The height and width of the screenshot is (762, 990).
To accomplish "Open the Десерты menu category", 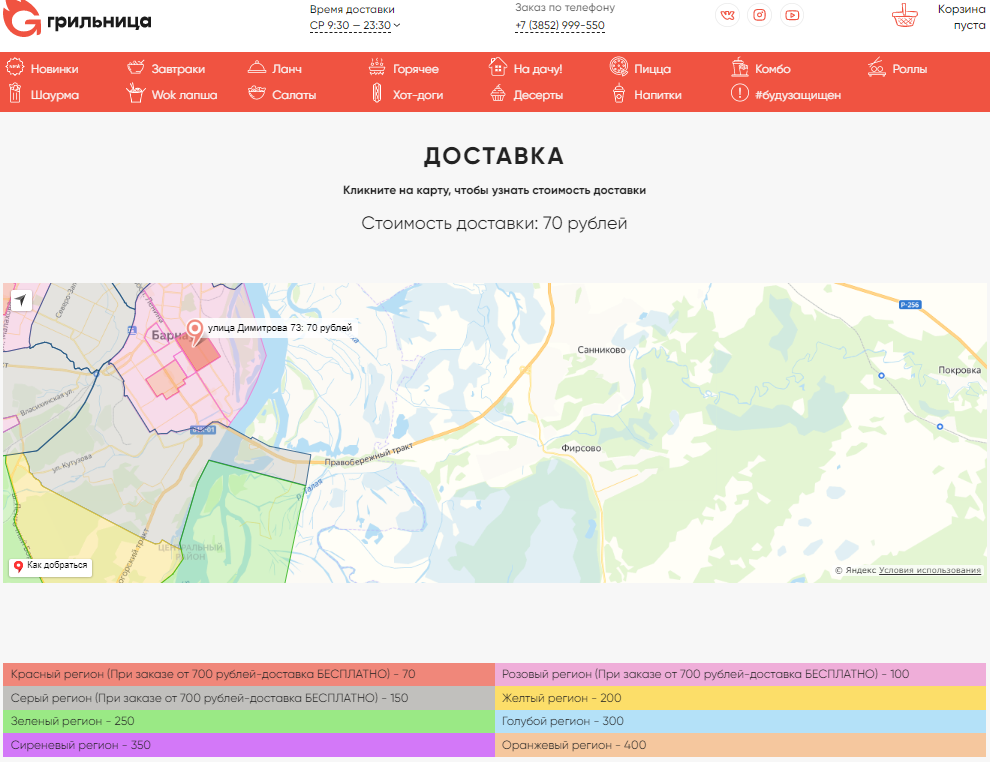I will tap(538, 95).
